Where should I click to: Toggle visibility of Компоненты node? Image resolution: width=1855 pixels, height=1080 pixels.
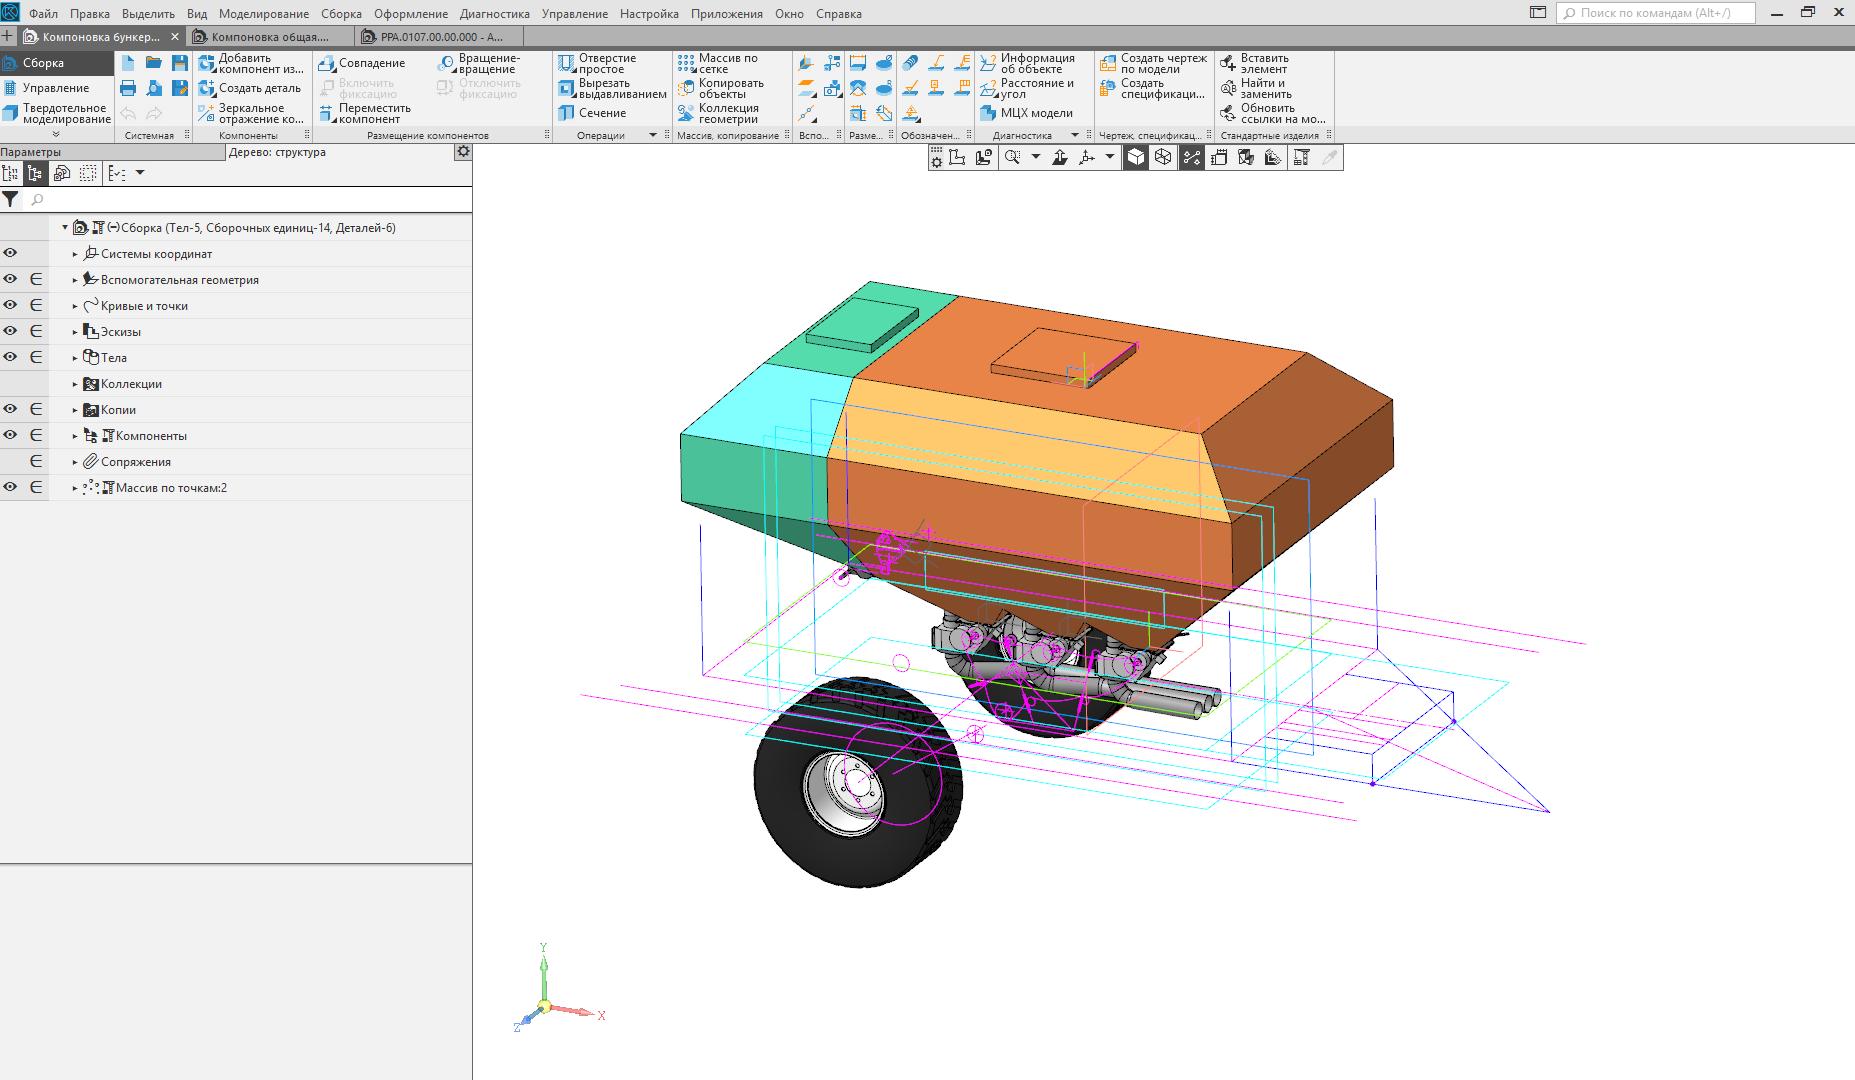[x=10, y=435]
